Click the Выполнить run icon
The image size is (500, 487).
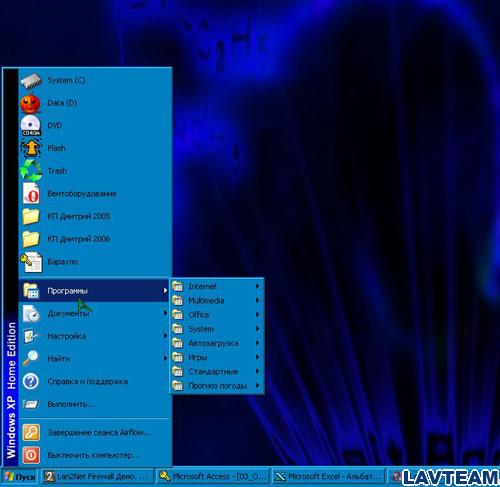pos(31,404)
